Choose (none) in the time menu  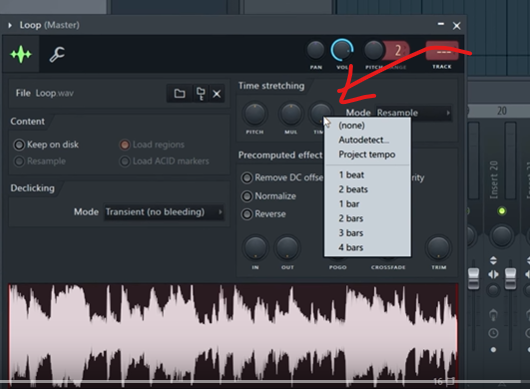pyautogui.click(x=367, y=126)
